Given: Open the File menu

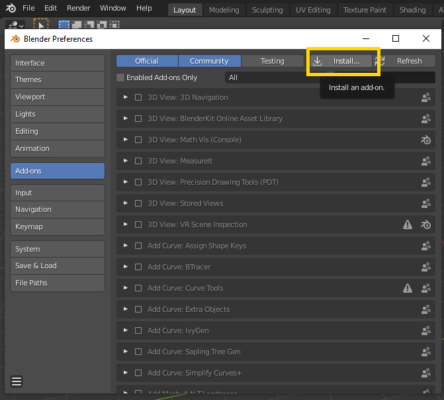Looking at the screenshot, I should (x=28, y=8).
